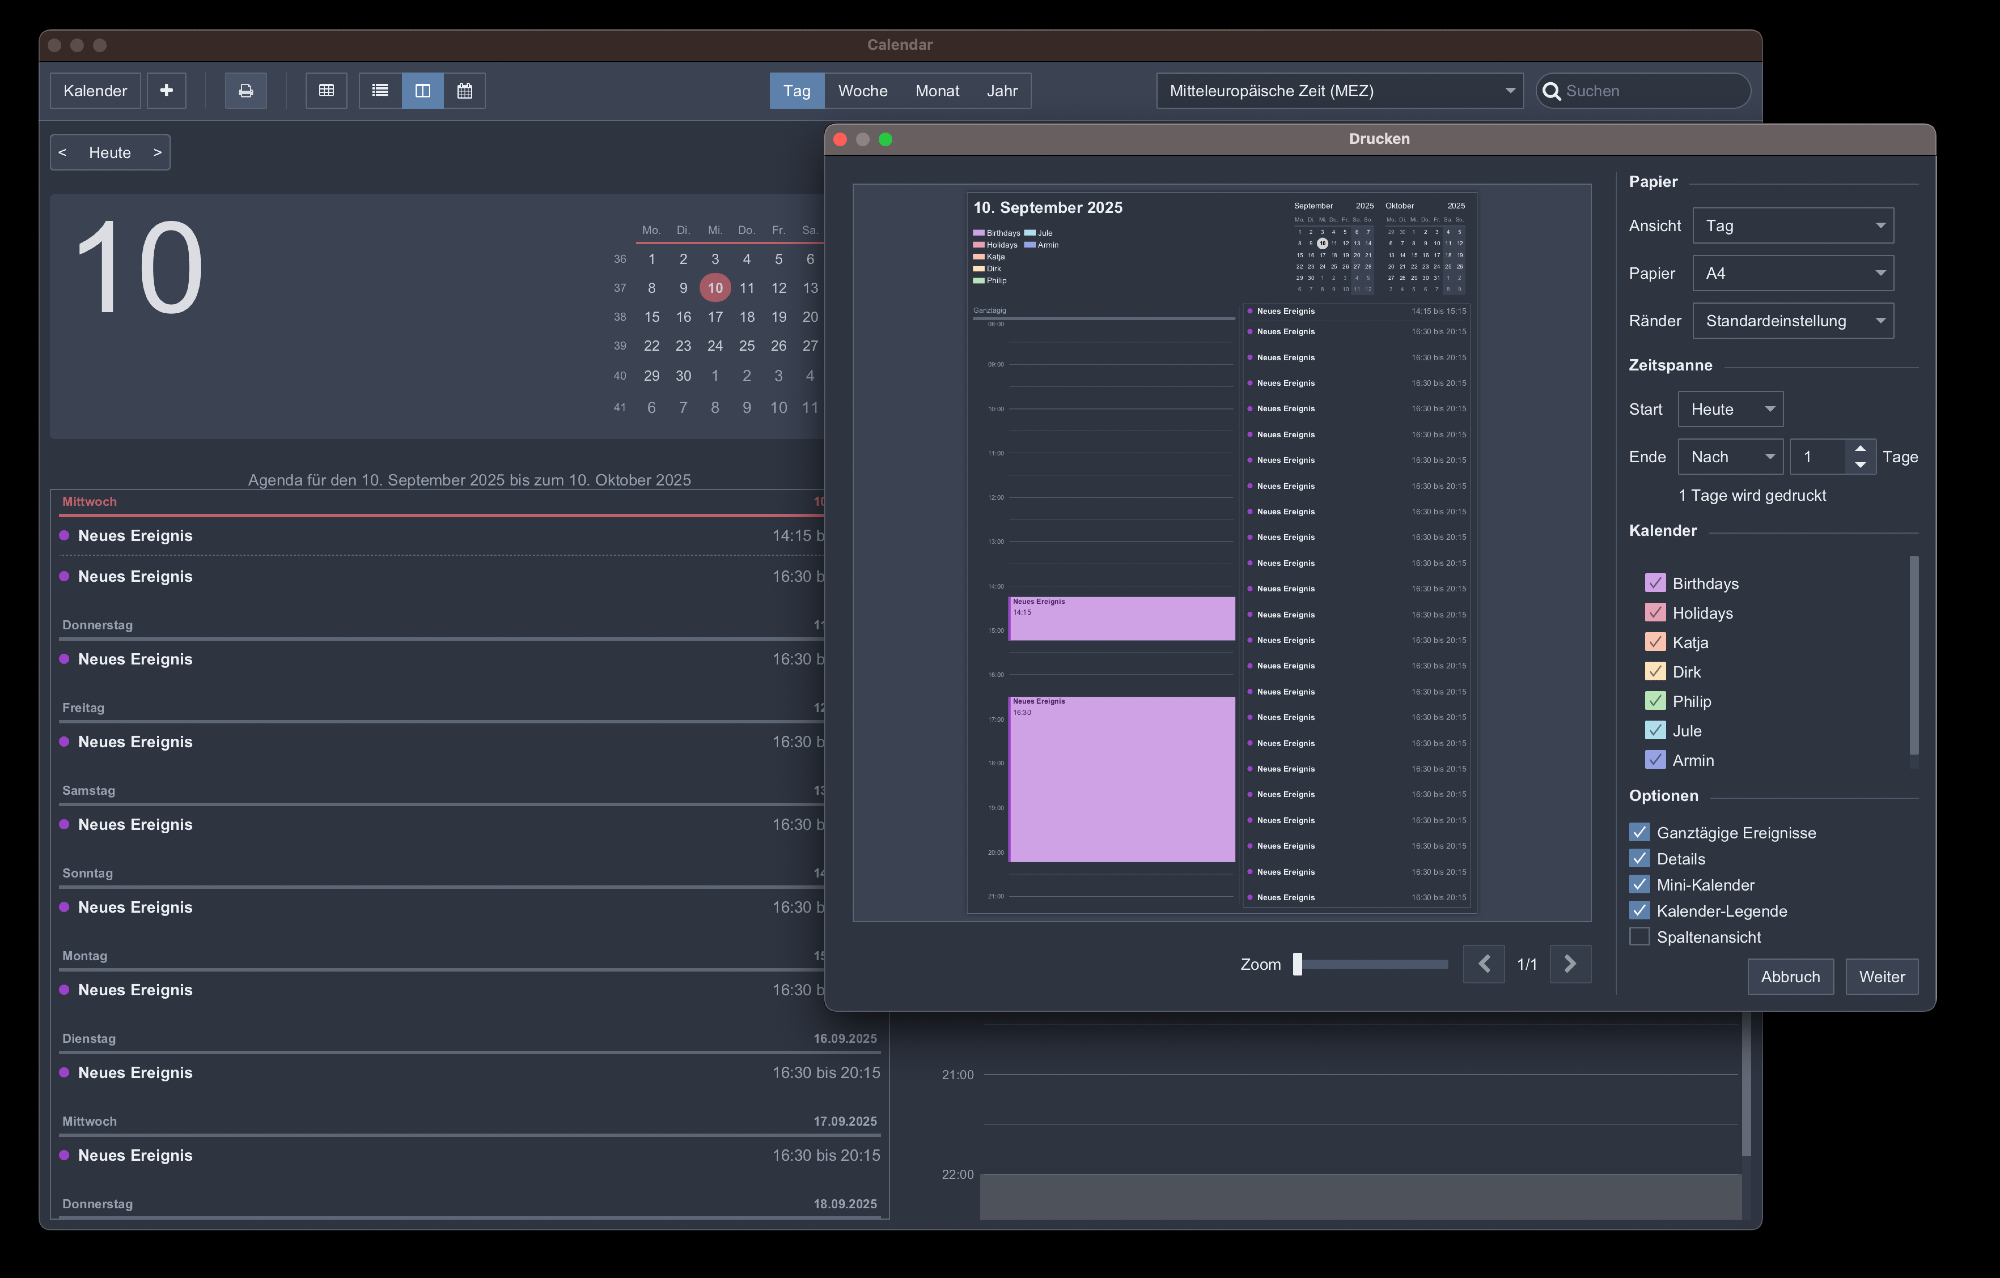Disable the Mini-Kalender option
2000x1278 pixels.
pyautogui.click(x=1639, y=885)
